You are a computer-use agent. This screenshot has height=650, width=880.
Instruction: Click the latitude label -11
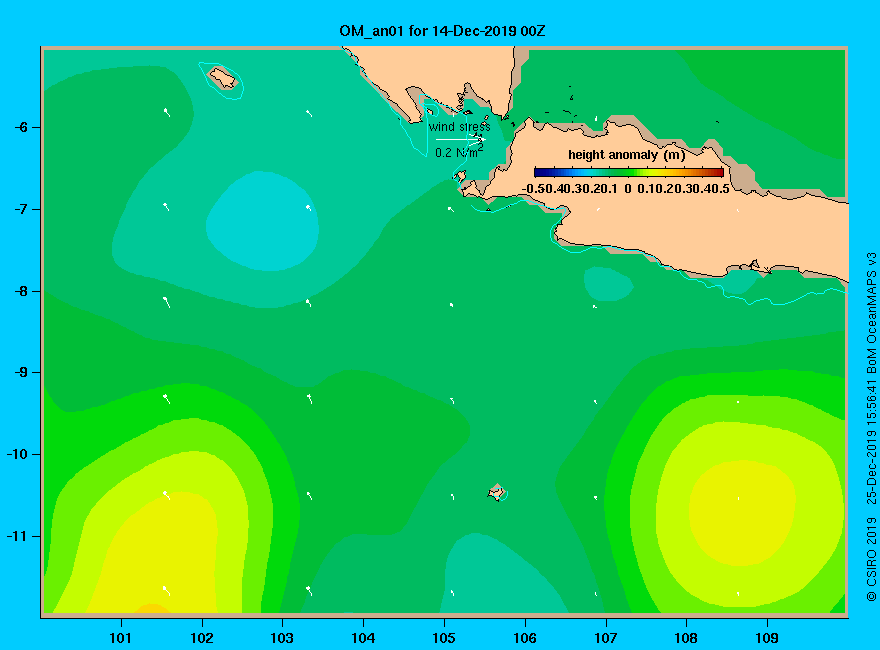pyautogui.click(x=17, y=536)
